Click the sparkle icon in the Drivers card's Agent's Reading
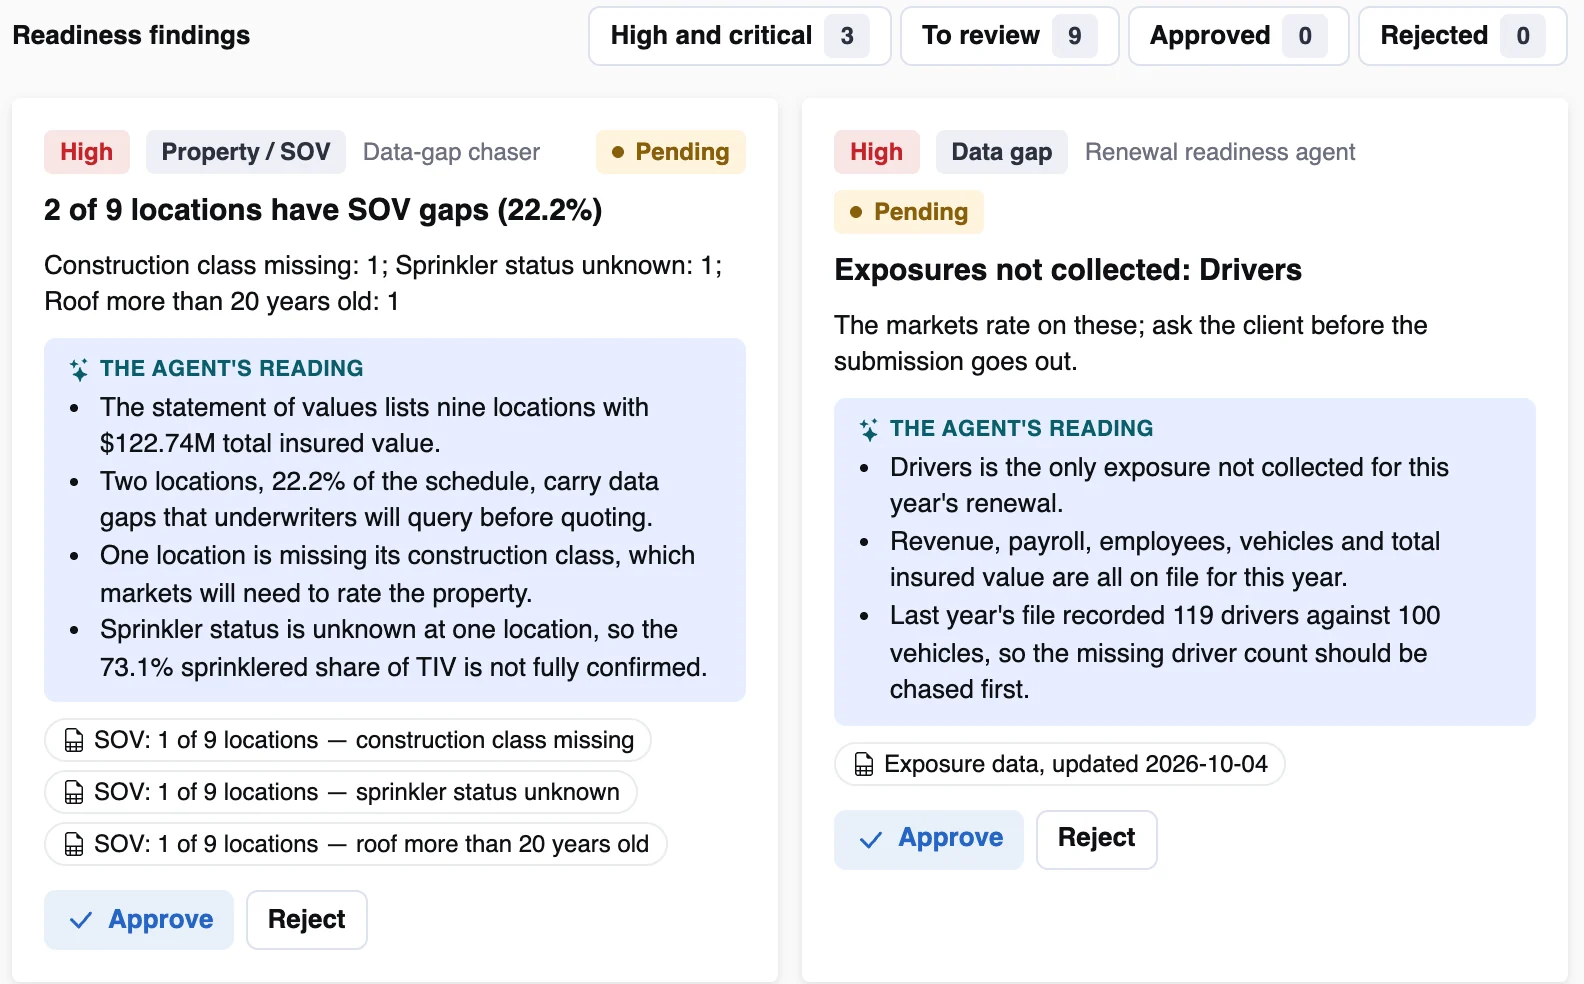Viewport: 1584px width, 984px height. tap(869, 429)
